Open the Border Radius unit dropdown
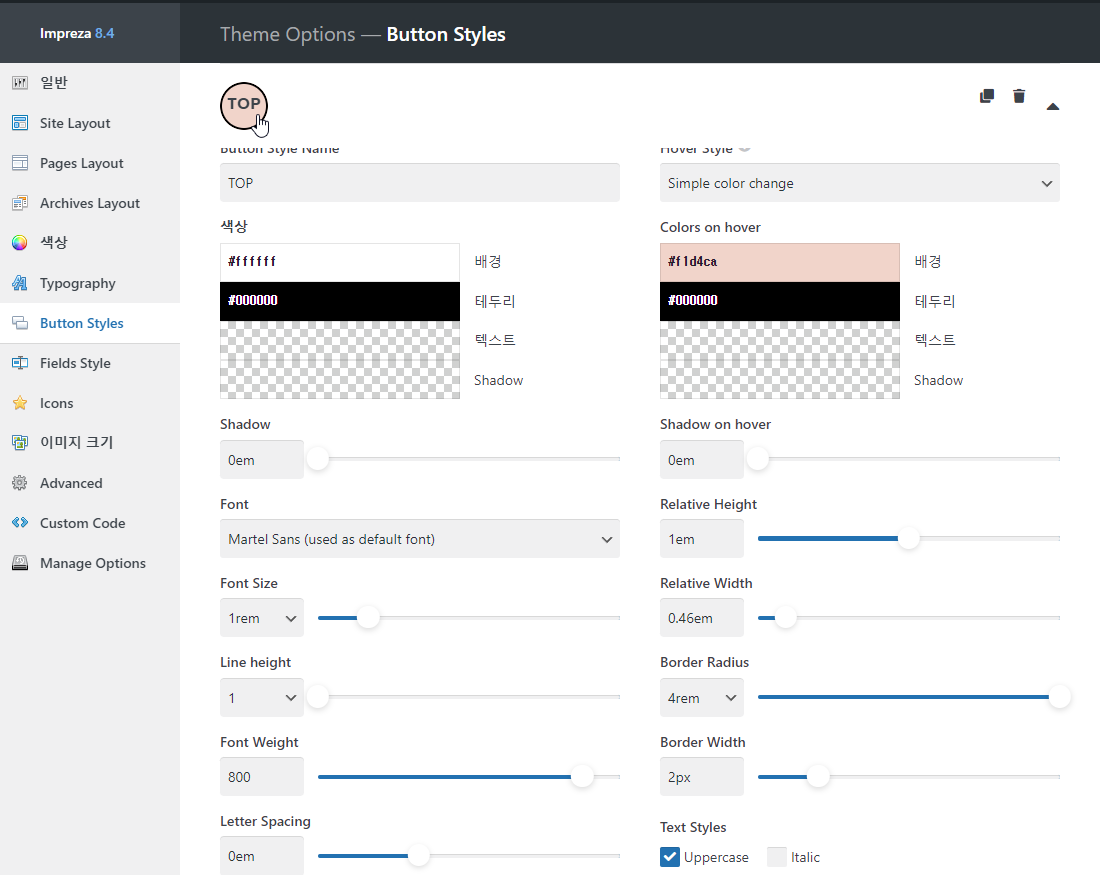The image size is (1100, 875). click(x=702, y=697)
